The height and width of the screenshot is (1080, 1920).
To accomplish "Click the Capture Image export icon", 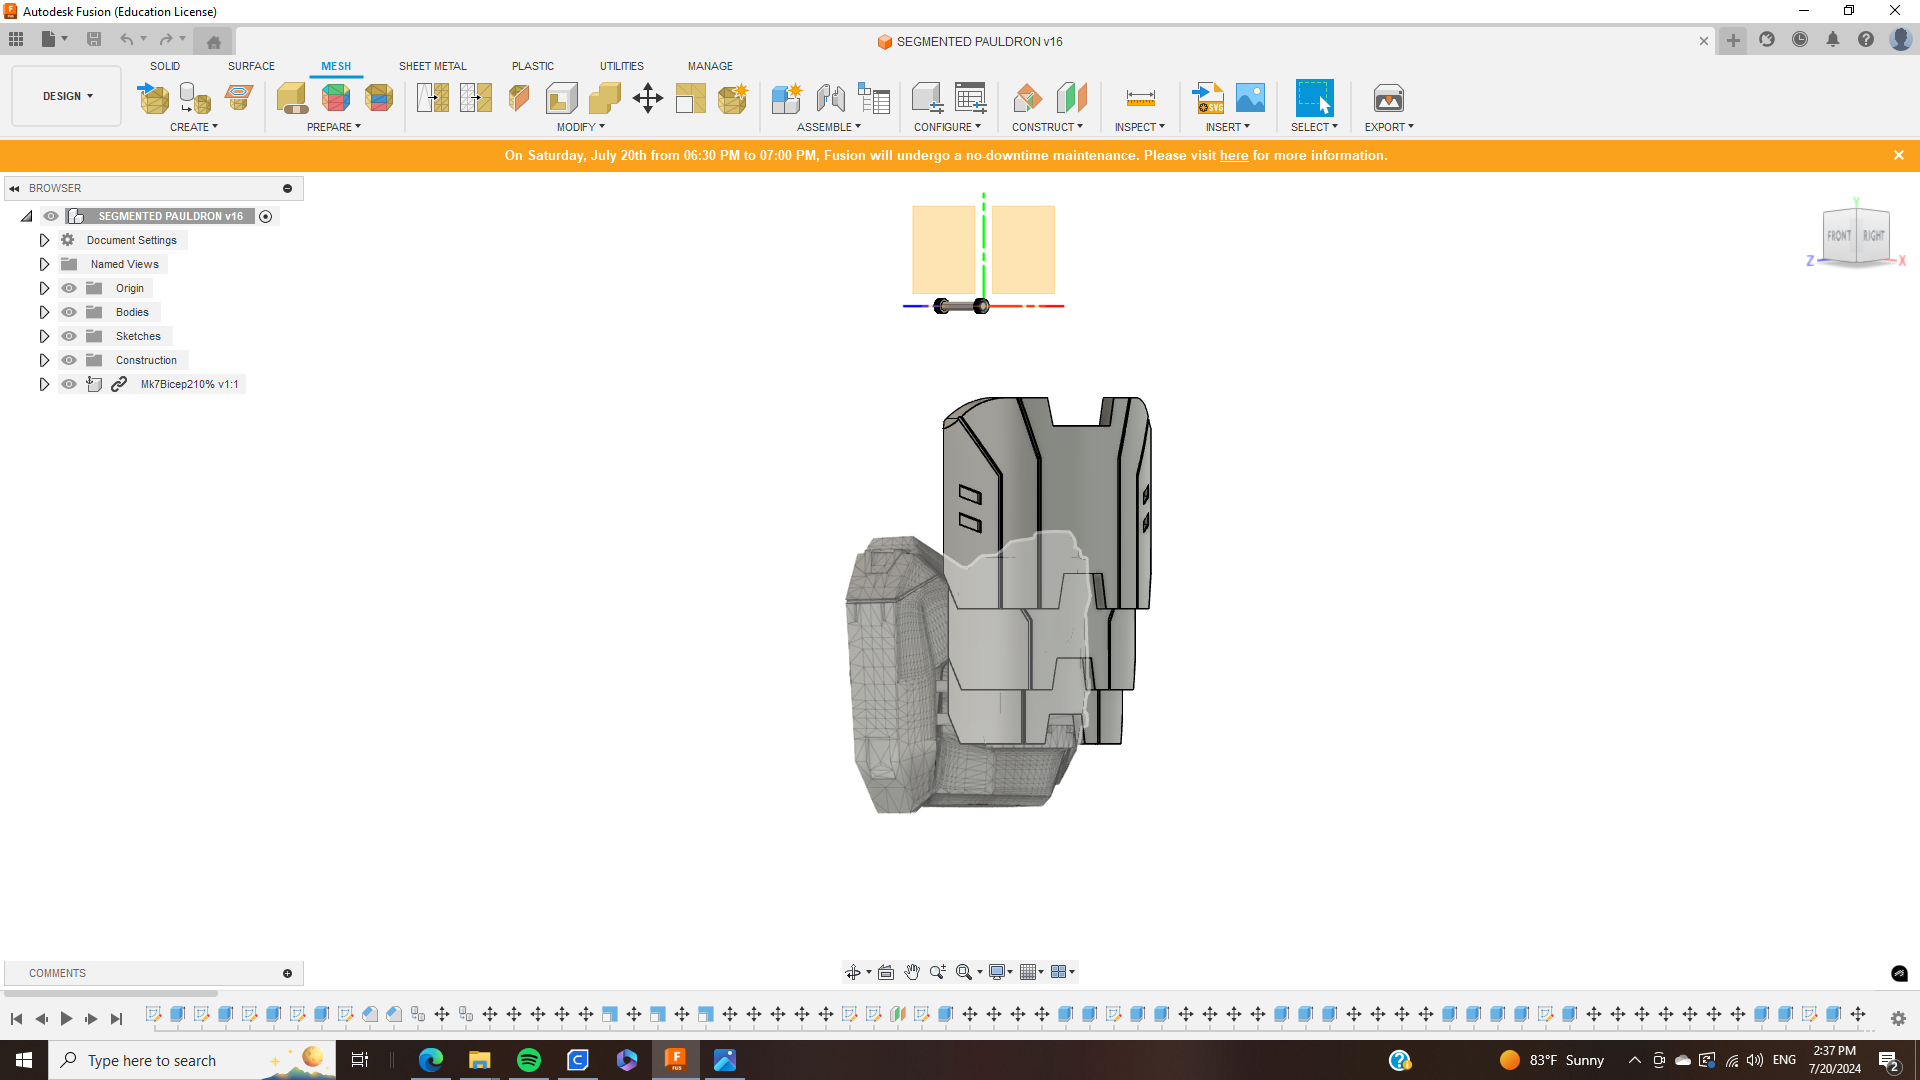I will pyautogui.click(x=1389, y=98).
